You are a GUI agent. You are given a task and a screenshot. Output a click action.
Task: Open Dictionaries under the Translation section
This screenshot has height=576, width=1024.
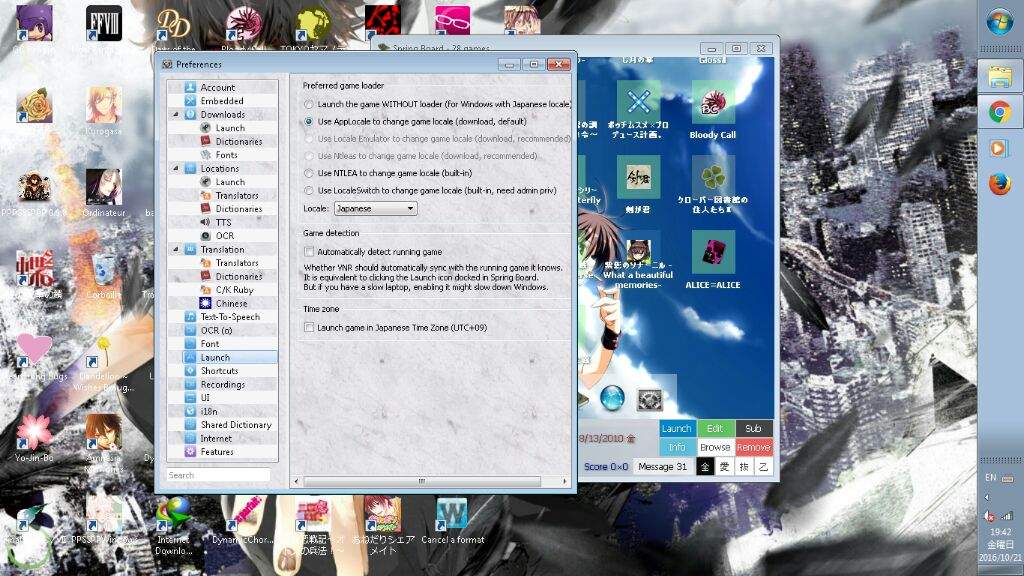click(x=238, y=276)
